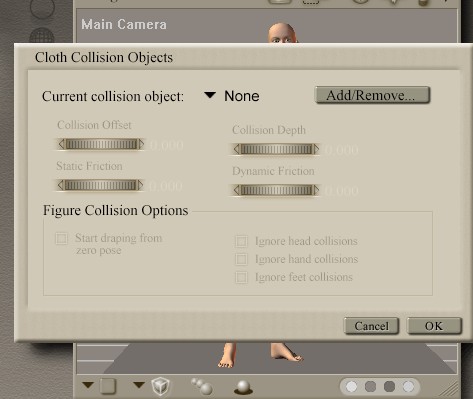Adjust the Static Friction slider
This screenshot has height=399, width=473.
point(100,185)
